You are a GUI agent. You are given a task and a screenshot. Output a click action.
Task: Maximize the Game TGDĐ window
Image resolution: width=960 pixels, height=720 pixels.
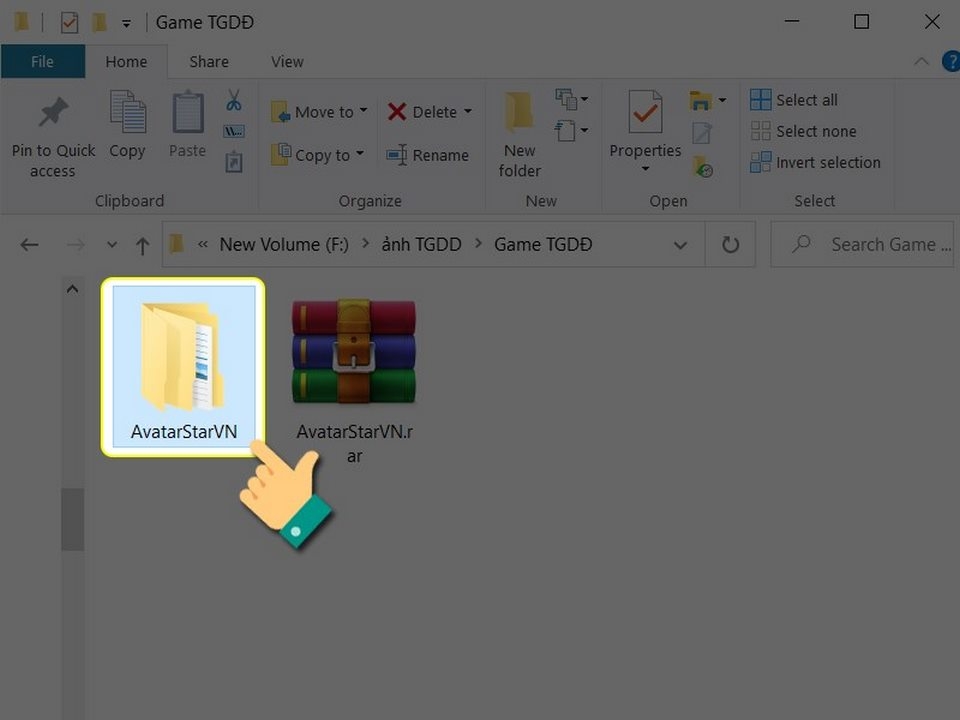pyautogui.click(x=861, y=21)
